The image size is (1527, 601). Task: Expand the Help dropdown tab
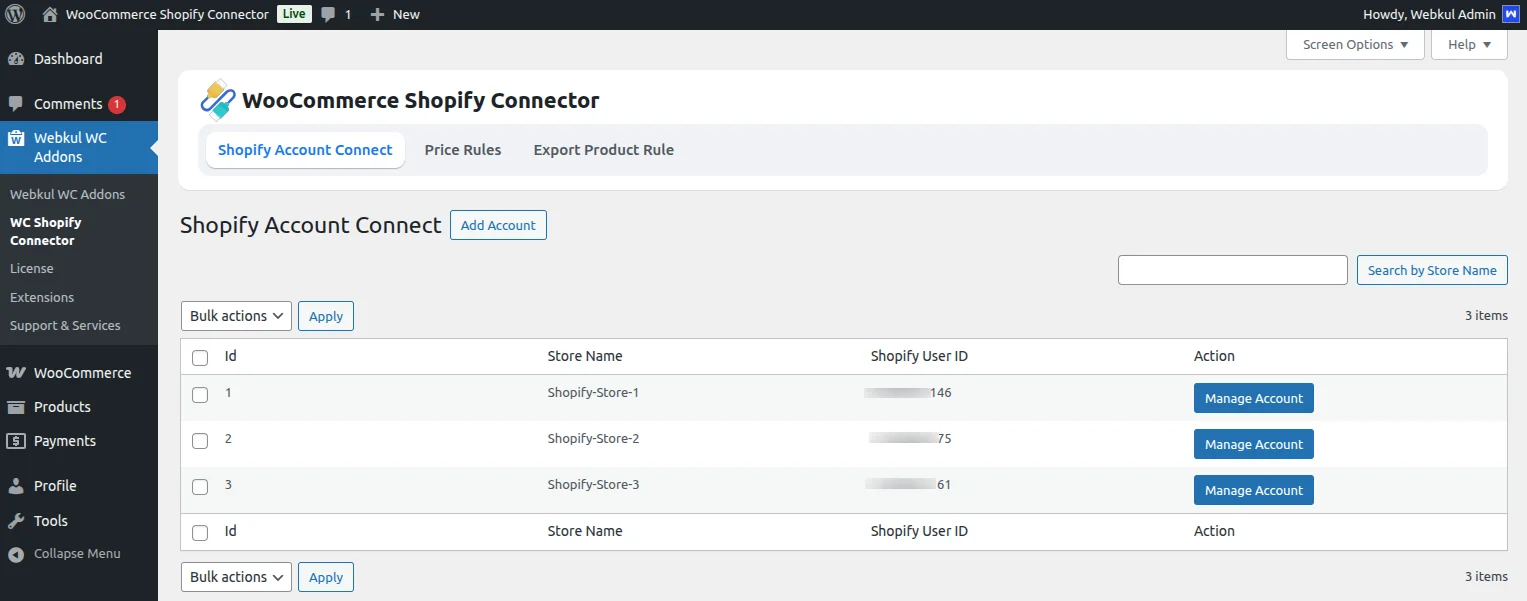pos(1469,45)
